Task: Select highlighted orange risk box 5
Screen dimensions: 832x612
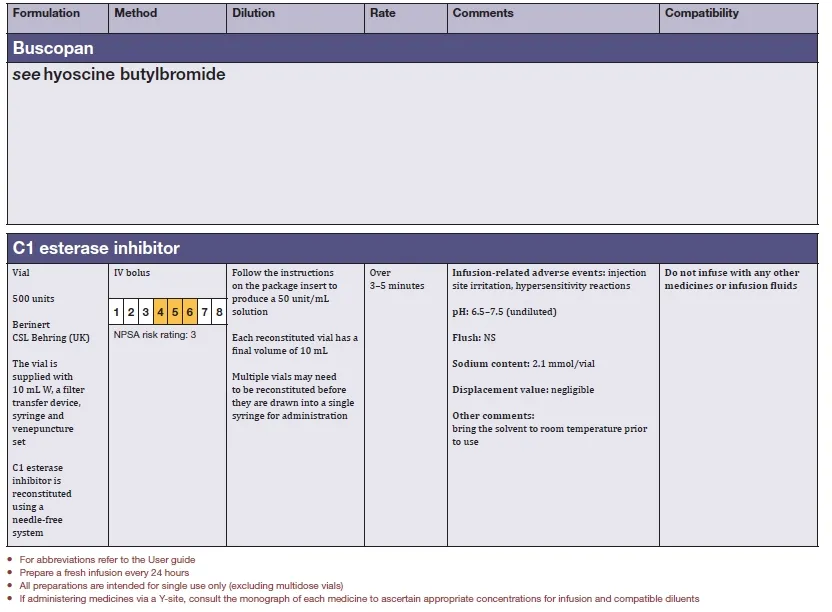Action: click(x=175, y=312)
